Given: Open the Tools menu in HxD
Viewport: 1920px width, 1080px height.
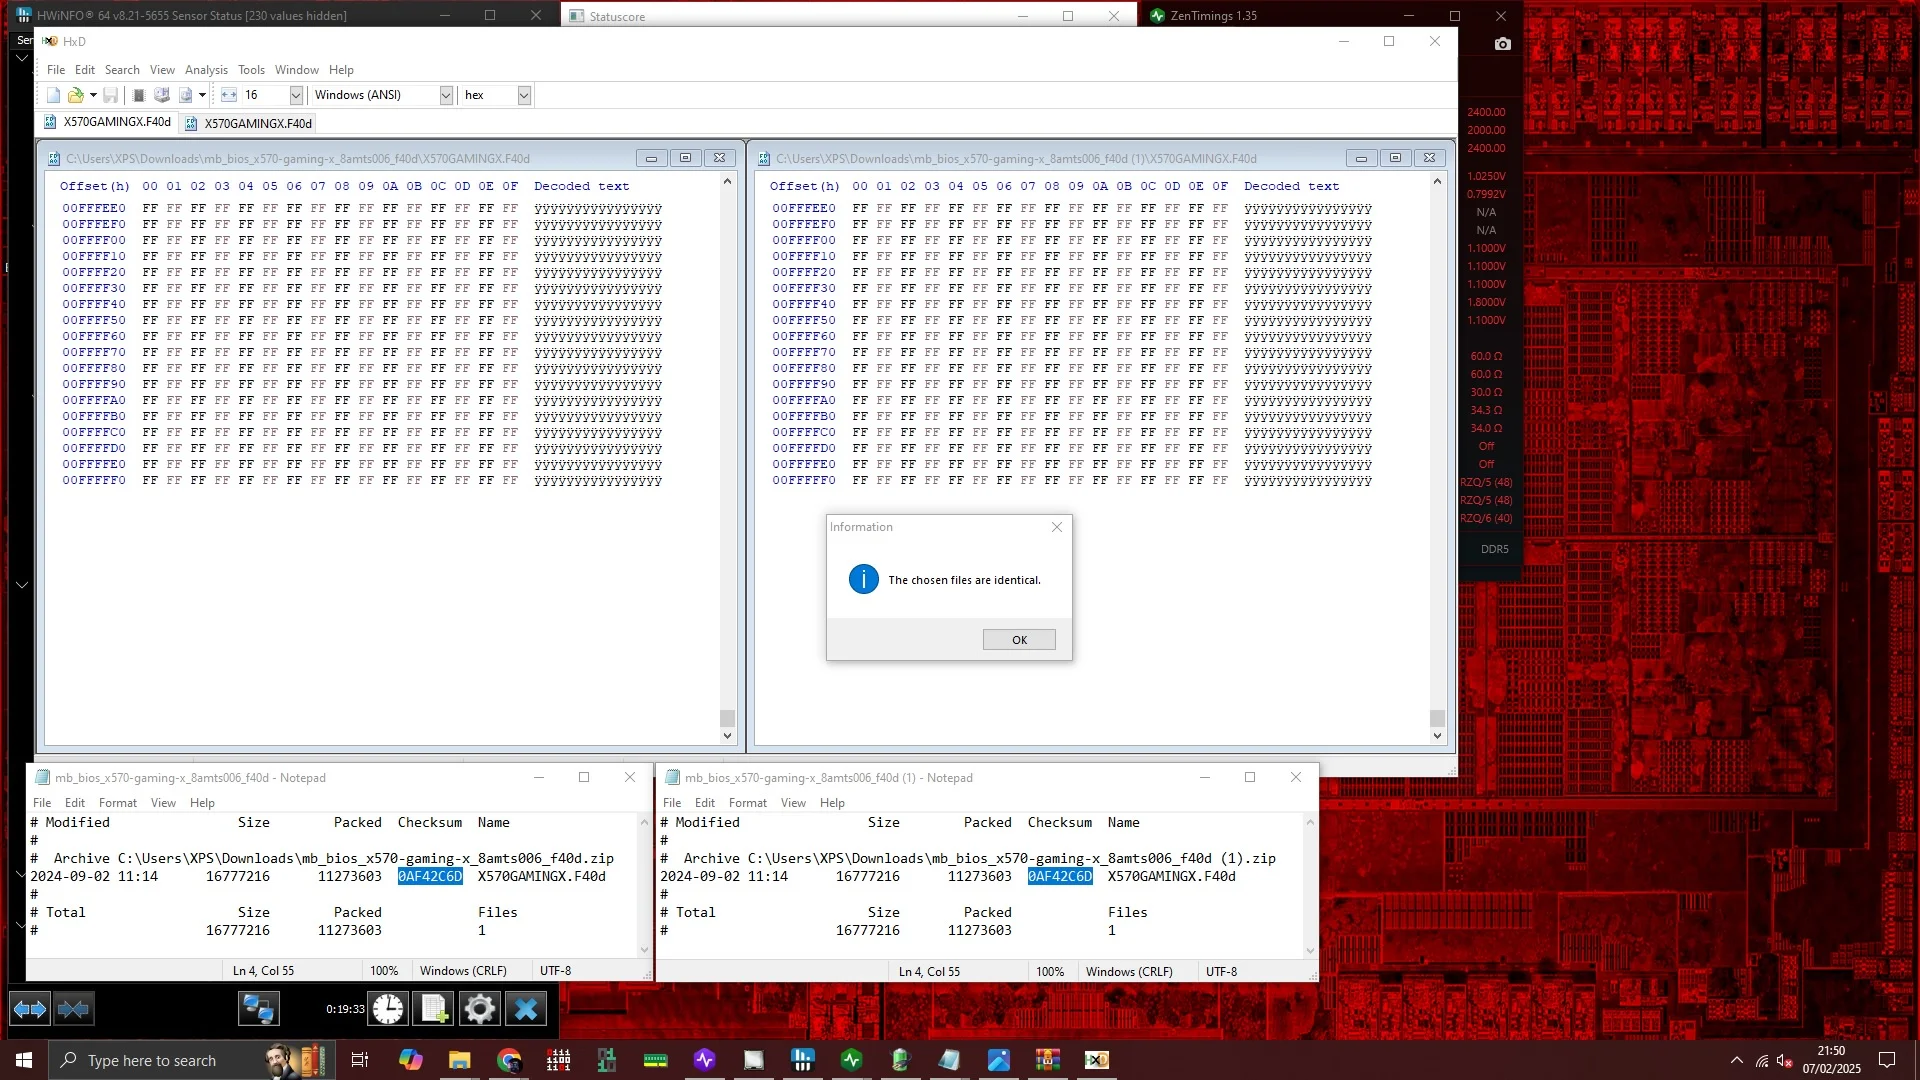Looking at the screenshot, I should pyautogui.click(x=251, y=70).
